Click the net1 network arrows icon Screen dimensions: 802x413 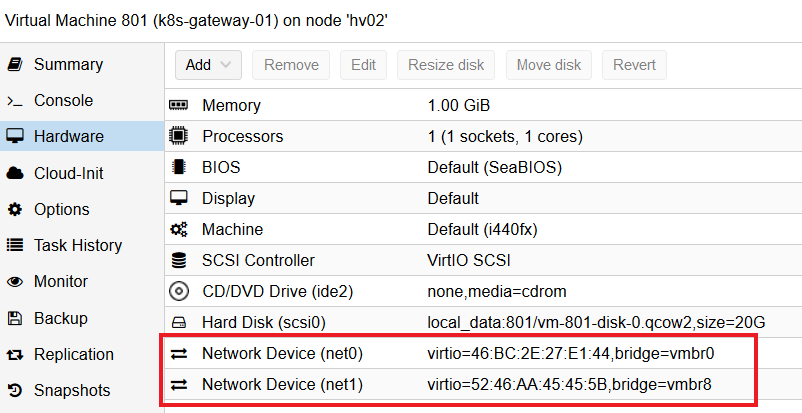[179, 384]
